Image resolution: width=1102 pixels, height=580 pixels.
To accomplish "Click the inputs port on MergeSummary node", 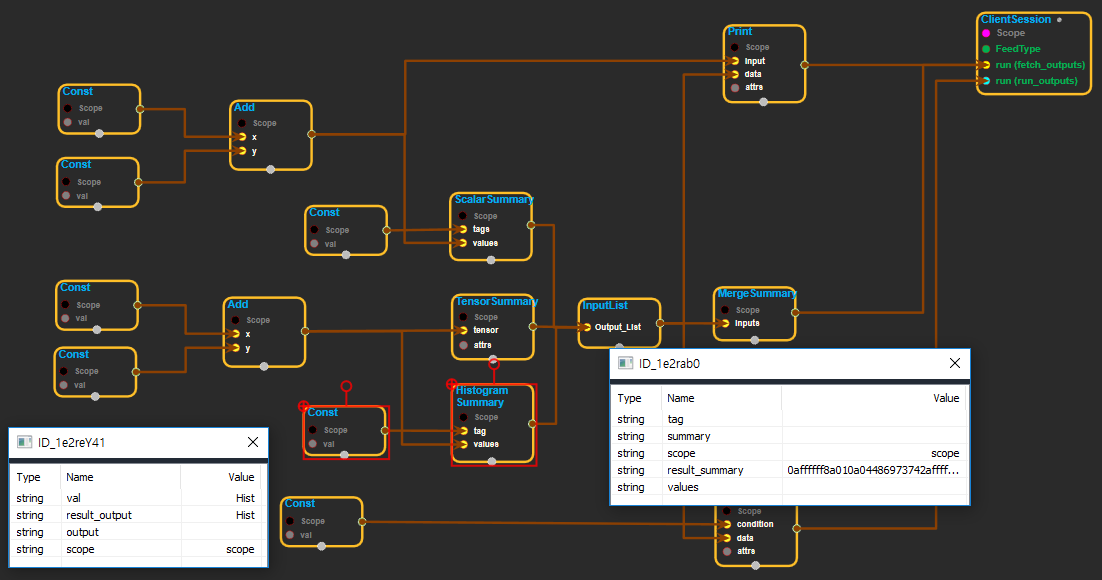I will 724,323.
